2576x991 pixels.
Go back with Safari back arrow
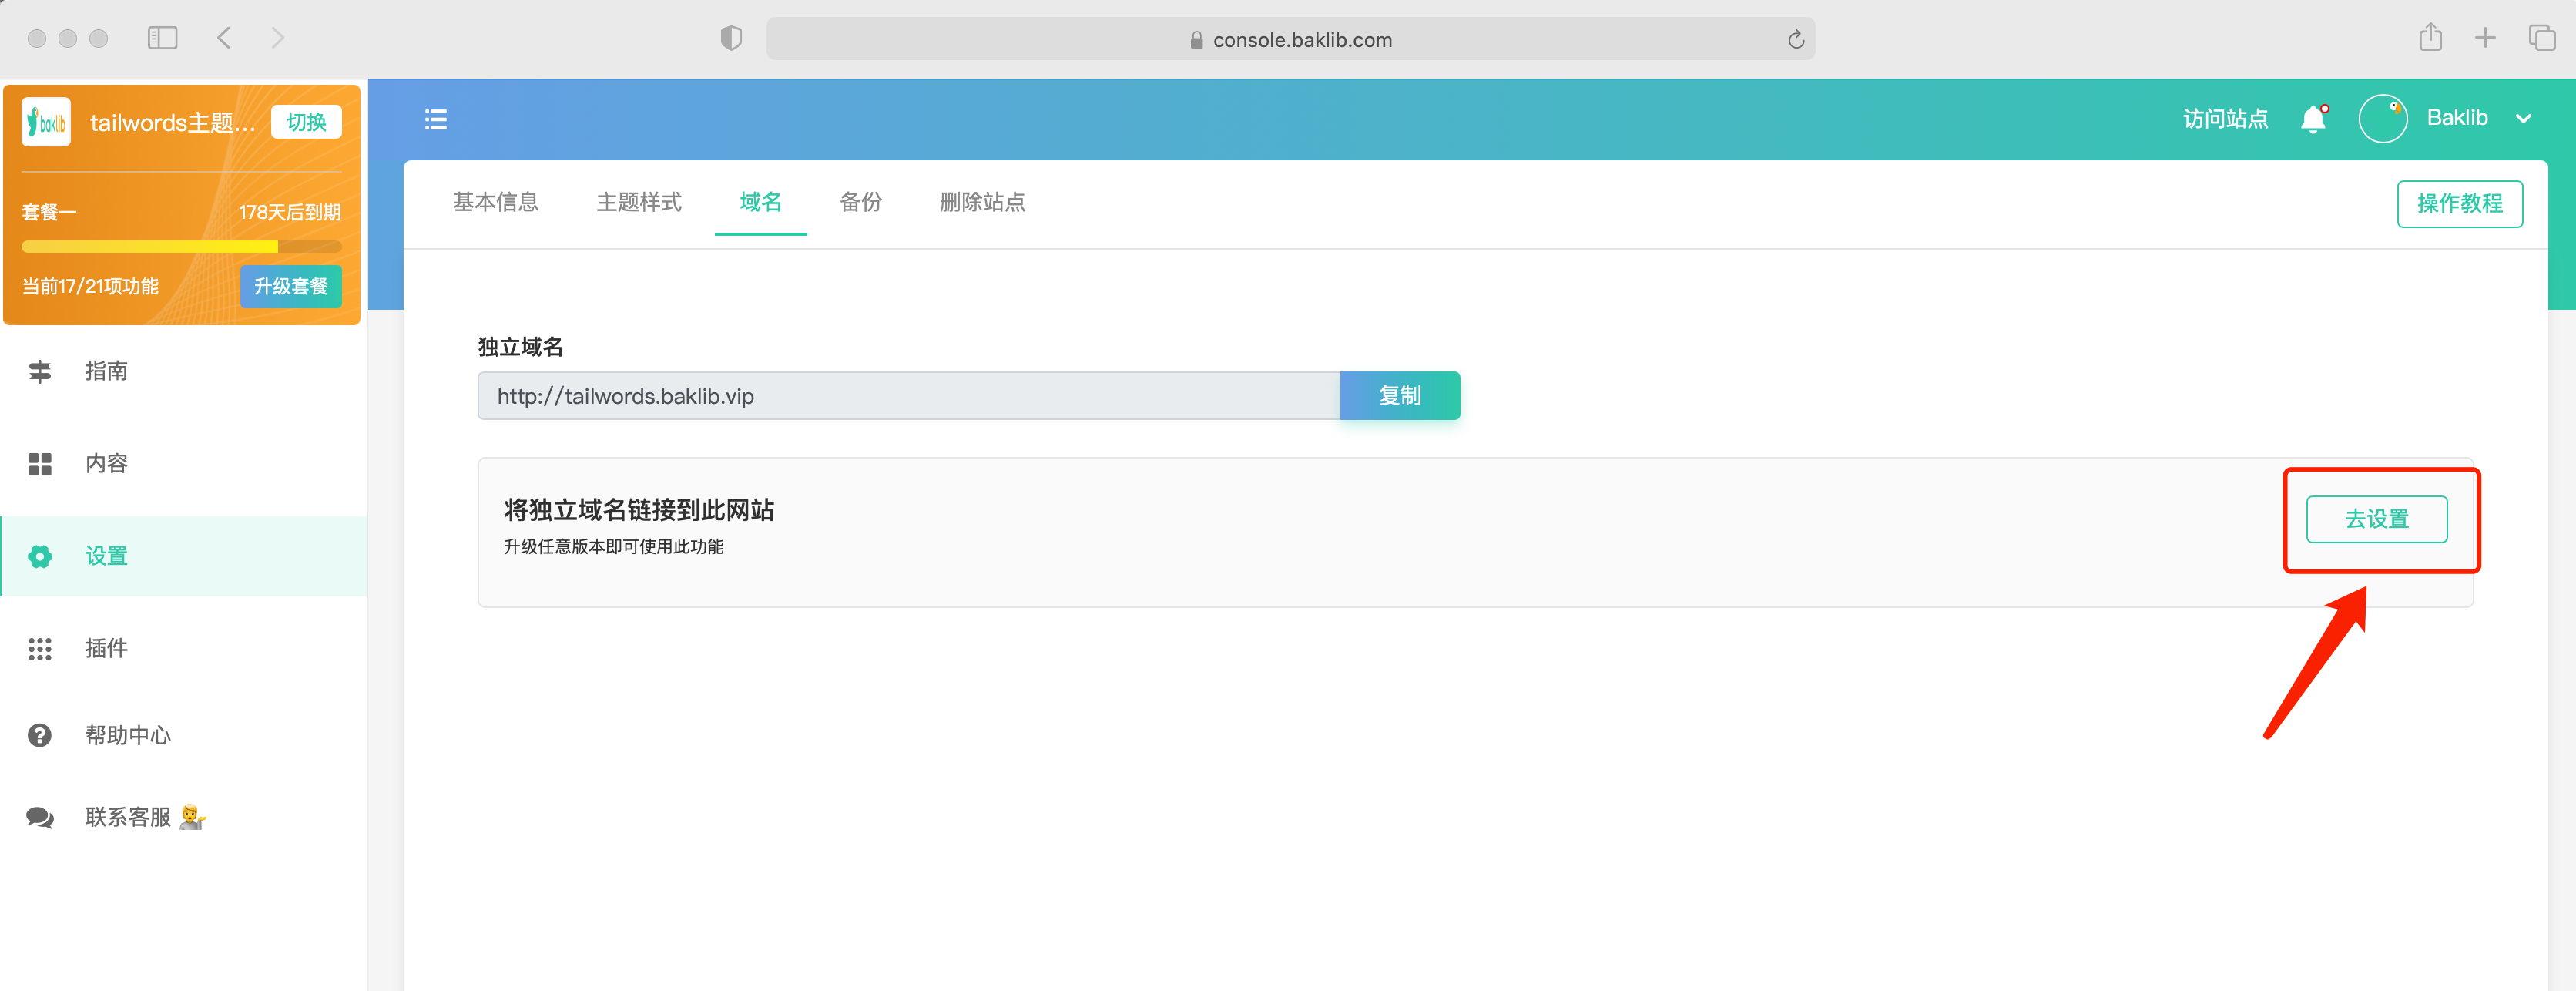tap(224, 38)
